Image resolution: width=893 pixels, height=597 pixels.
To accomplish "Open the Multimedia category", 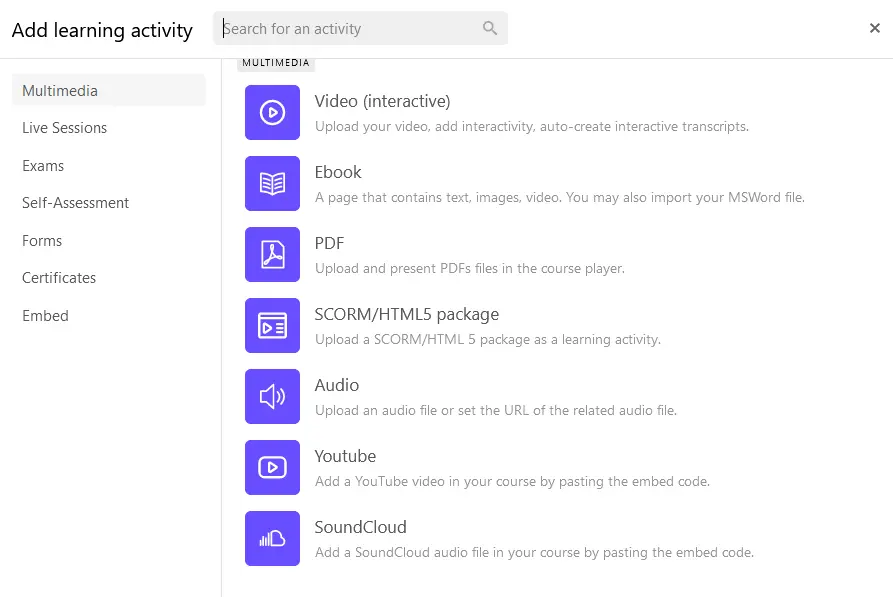I will 60,91.
